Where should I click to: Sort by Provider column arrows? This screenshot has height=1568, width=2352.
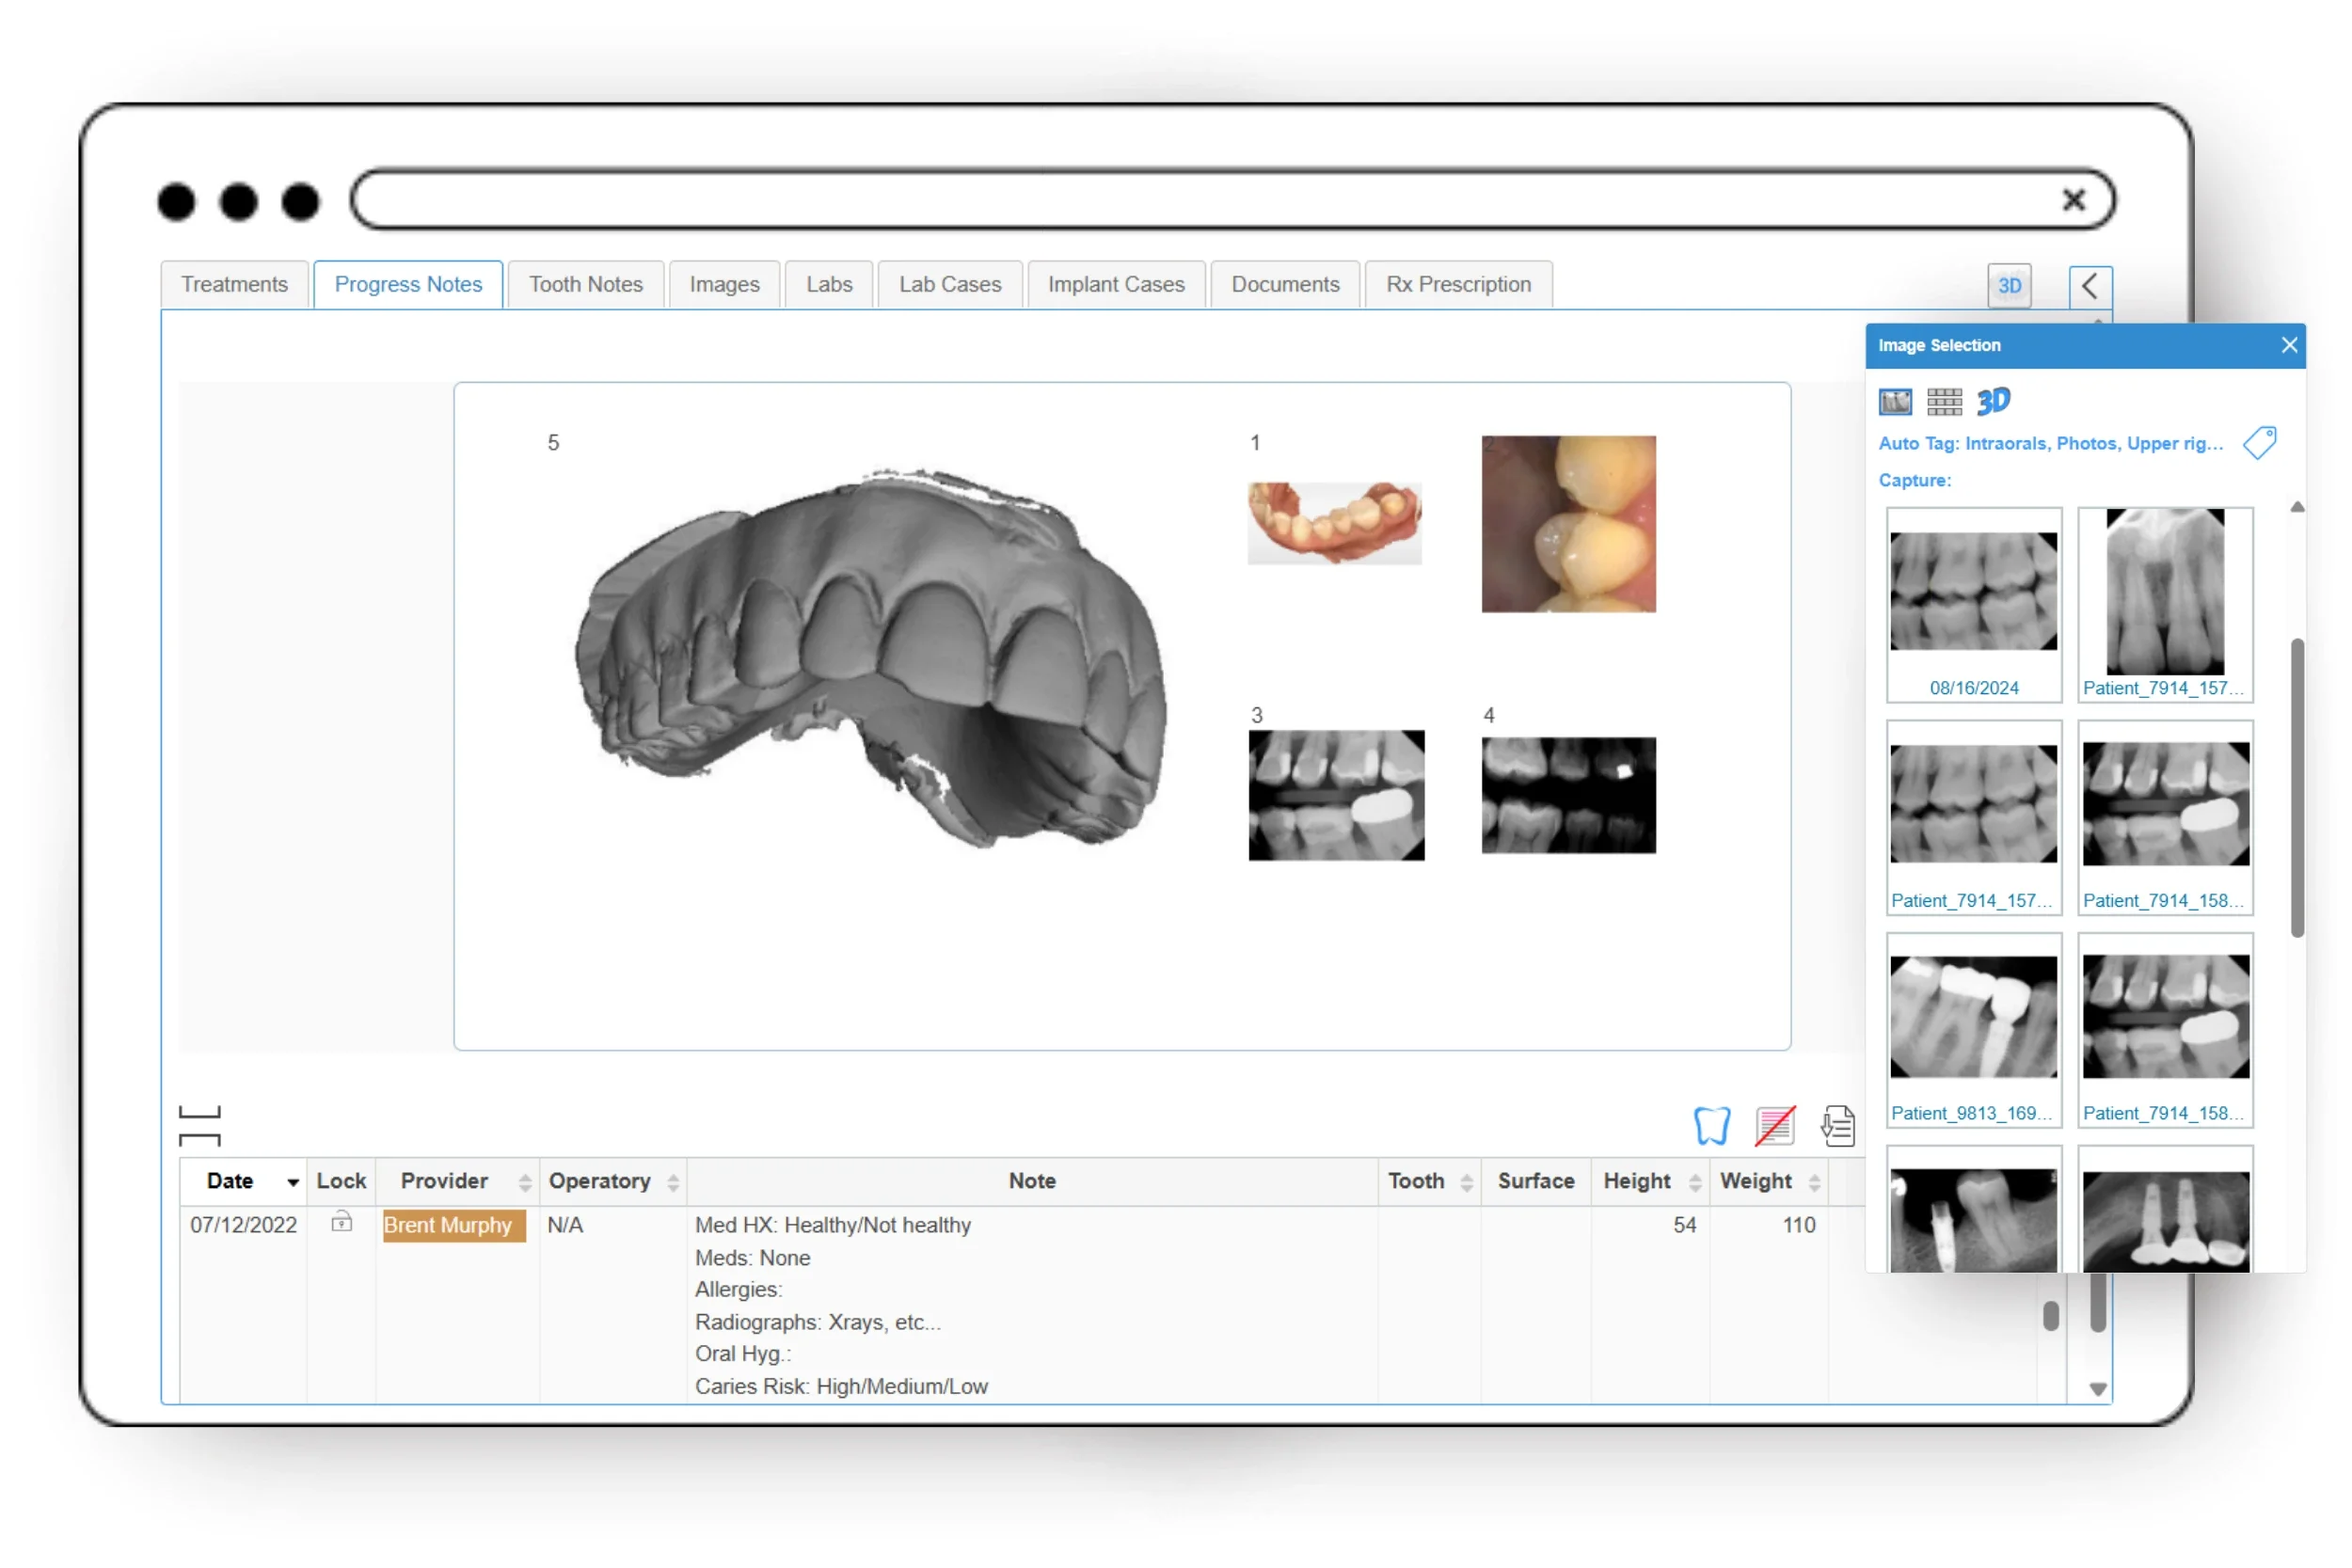[525, 1183]
